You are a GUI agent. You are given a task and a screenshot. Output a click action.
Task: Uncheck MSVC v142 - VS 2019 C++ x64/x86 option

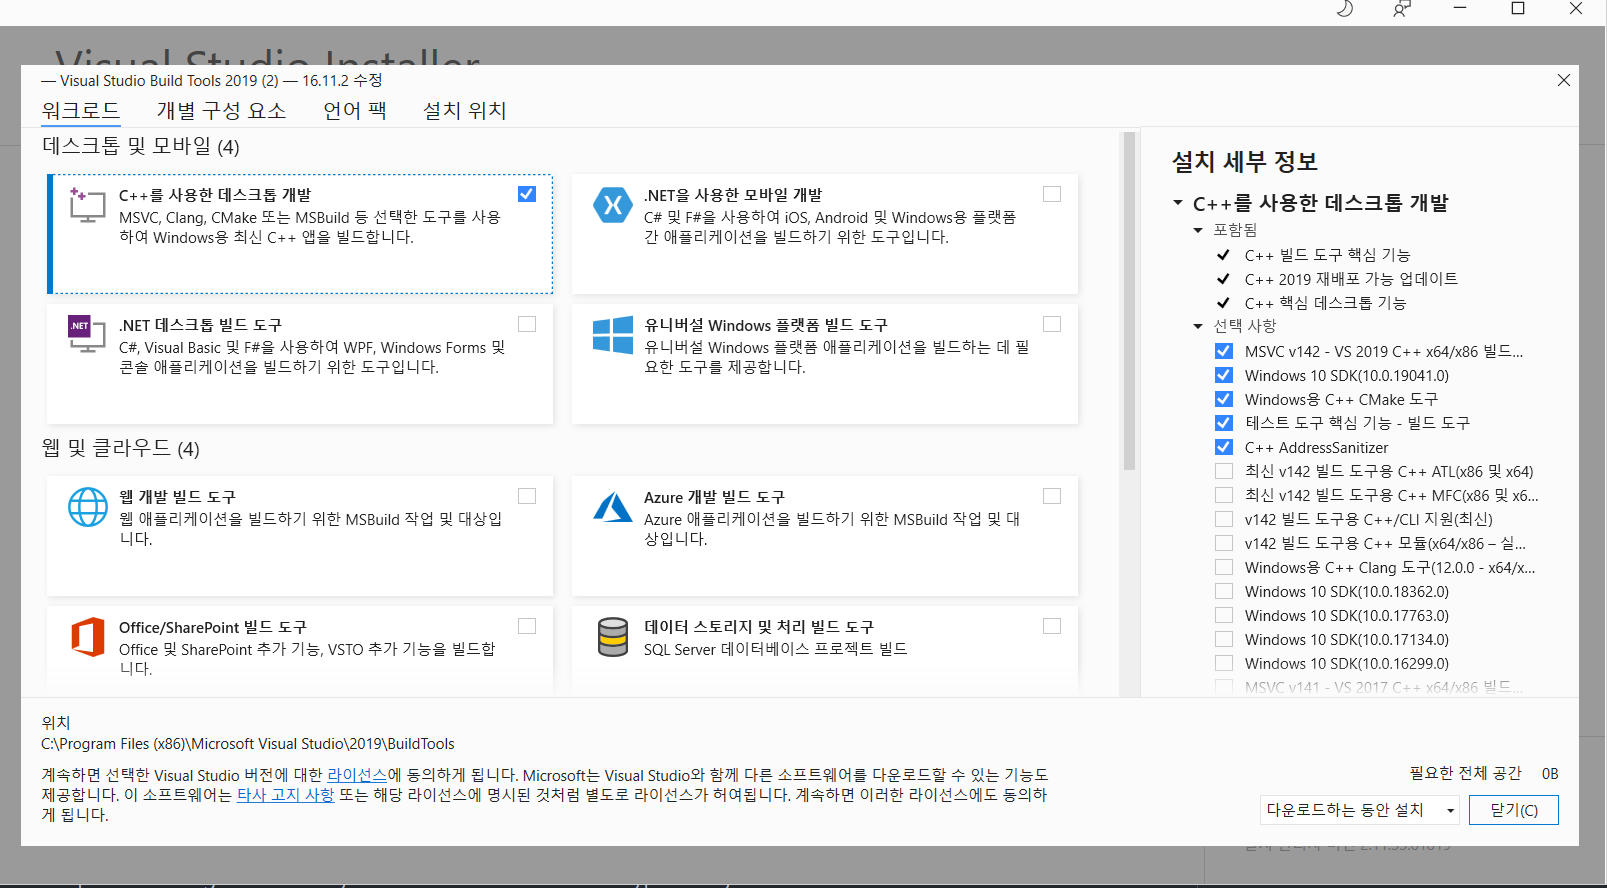click(x=1224, y=351)
